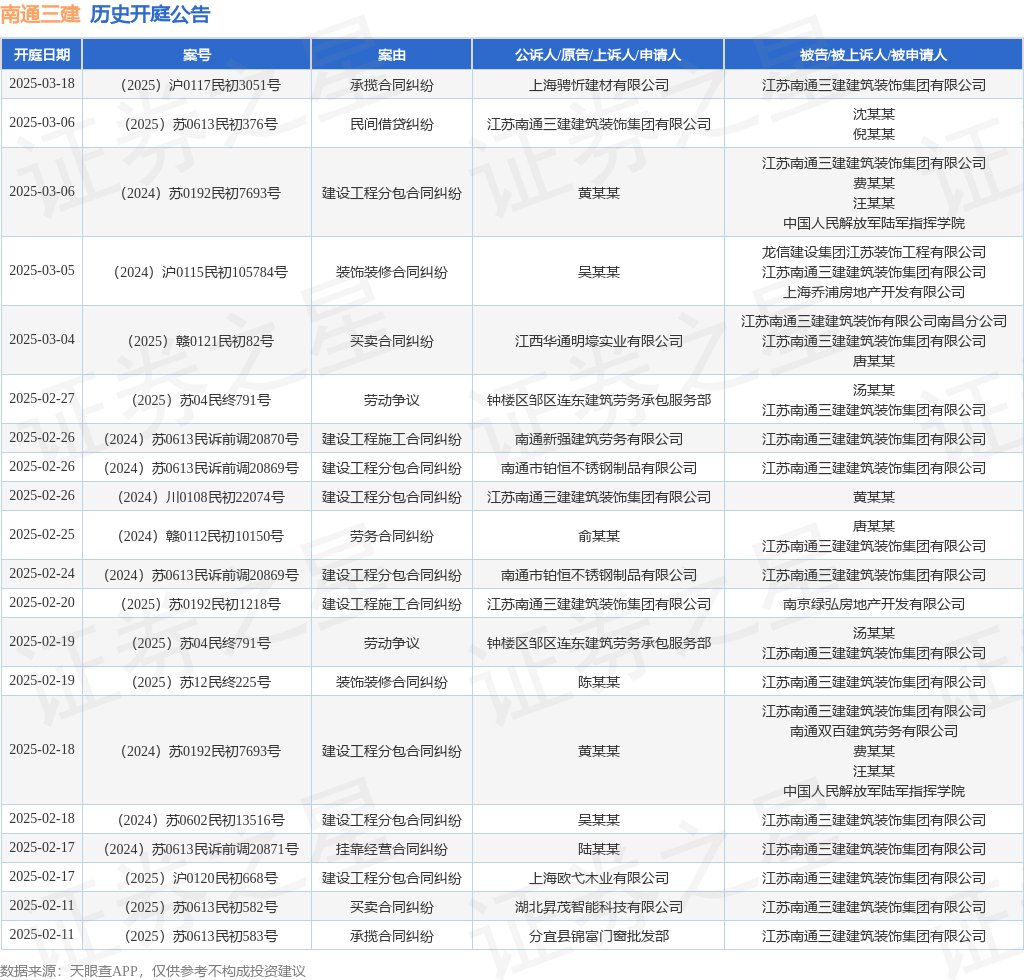Viewport: 1024px width, 980px height.
Task: Click the 历史开庭公告 heading
Action: pos(150,14)
